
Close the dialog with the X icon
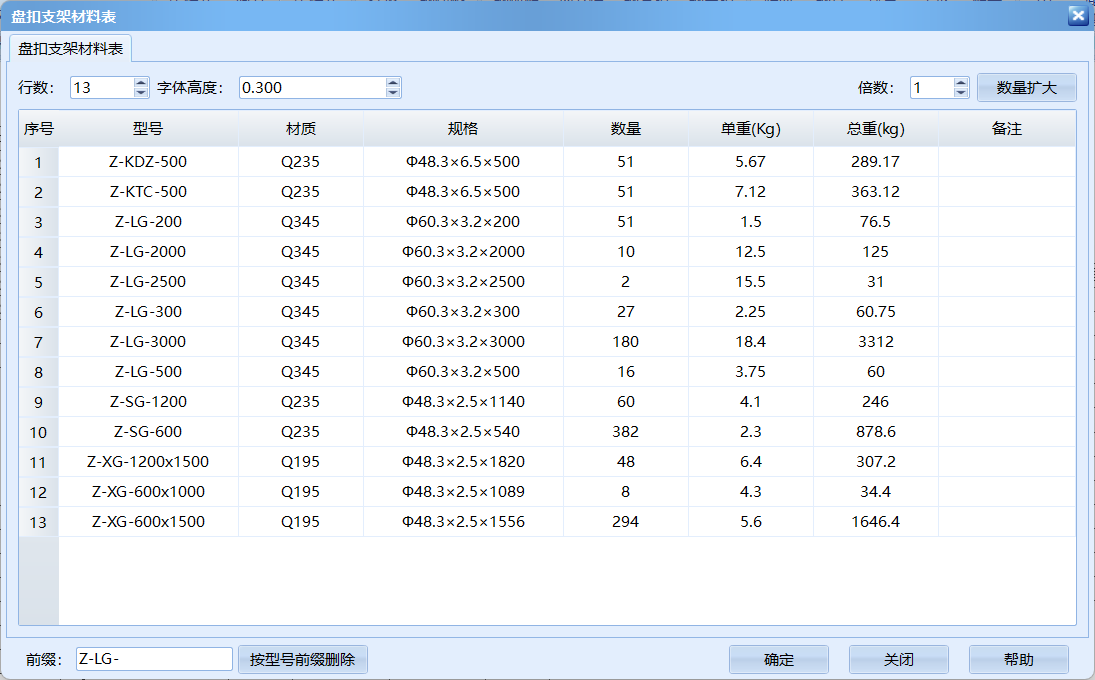[x=1077, y=16]
